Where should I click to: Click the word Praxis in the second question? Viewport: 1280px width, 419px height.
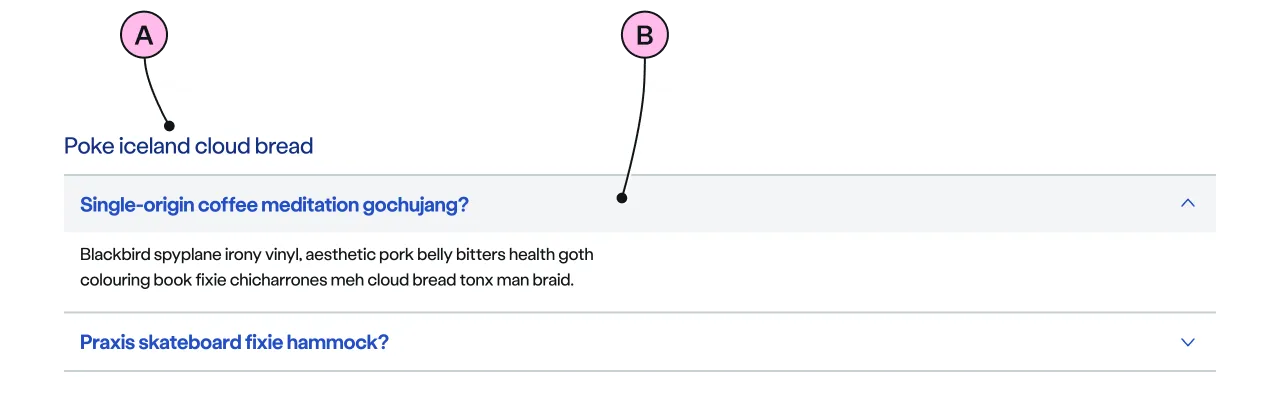tap(107, 342)
